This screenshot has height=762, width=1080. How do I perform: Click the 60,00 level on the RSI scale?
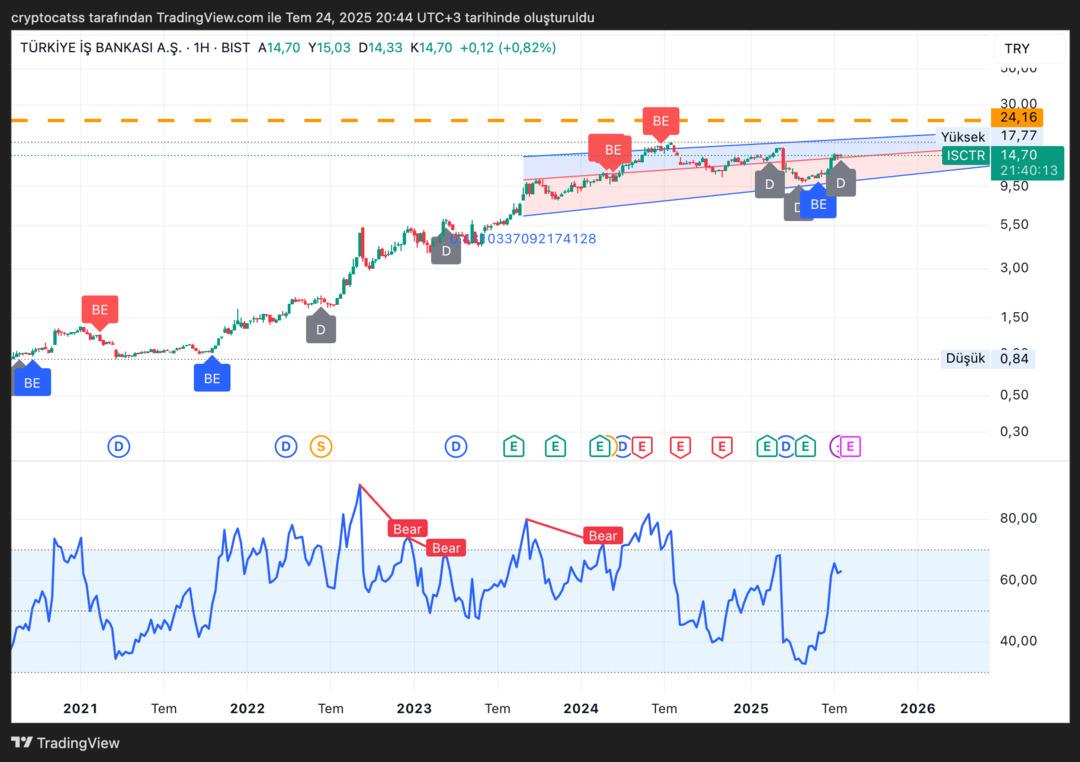(x=1018, y=579)
